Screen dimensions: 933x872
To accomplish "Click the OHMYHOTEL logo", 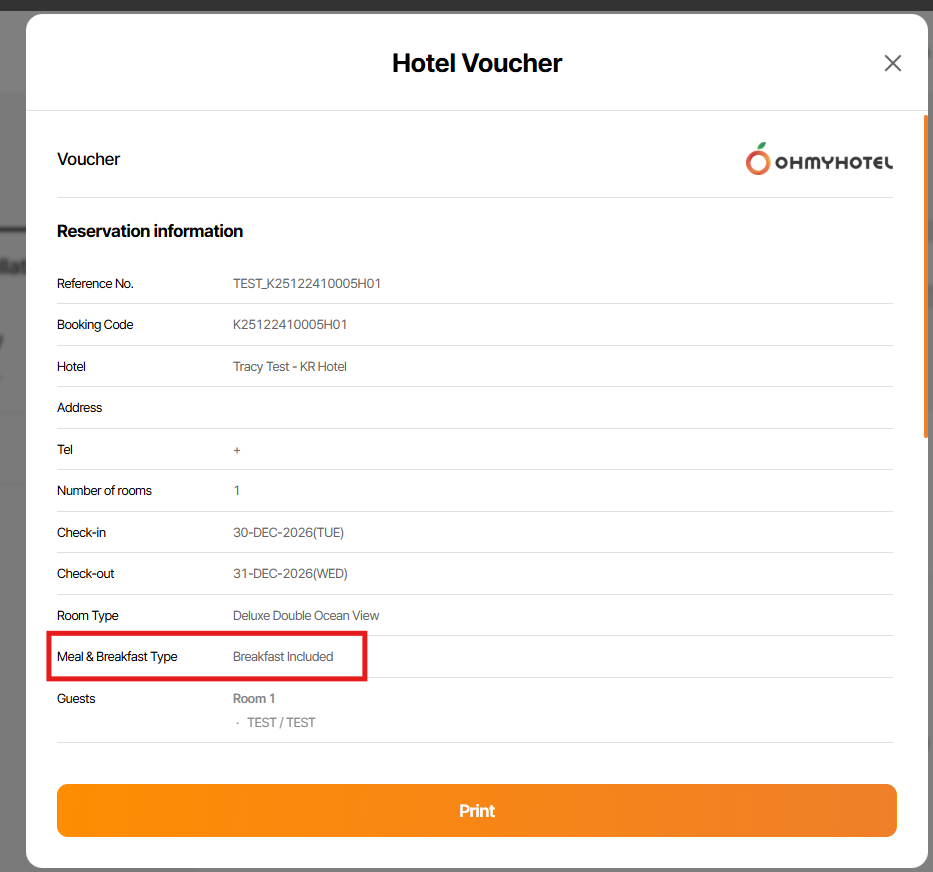I will click(819, 160).
